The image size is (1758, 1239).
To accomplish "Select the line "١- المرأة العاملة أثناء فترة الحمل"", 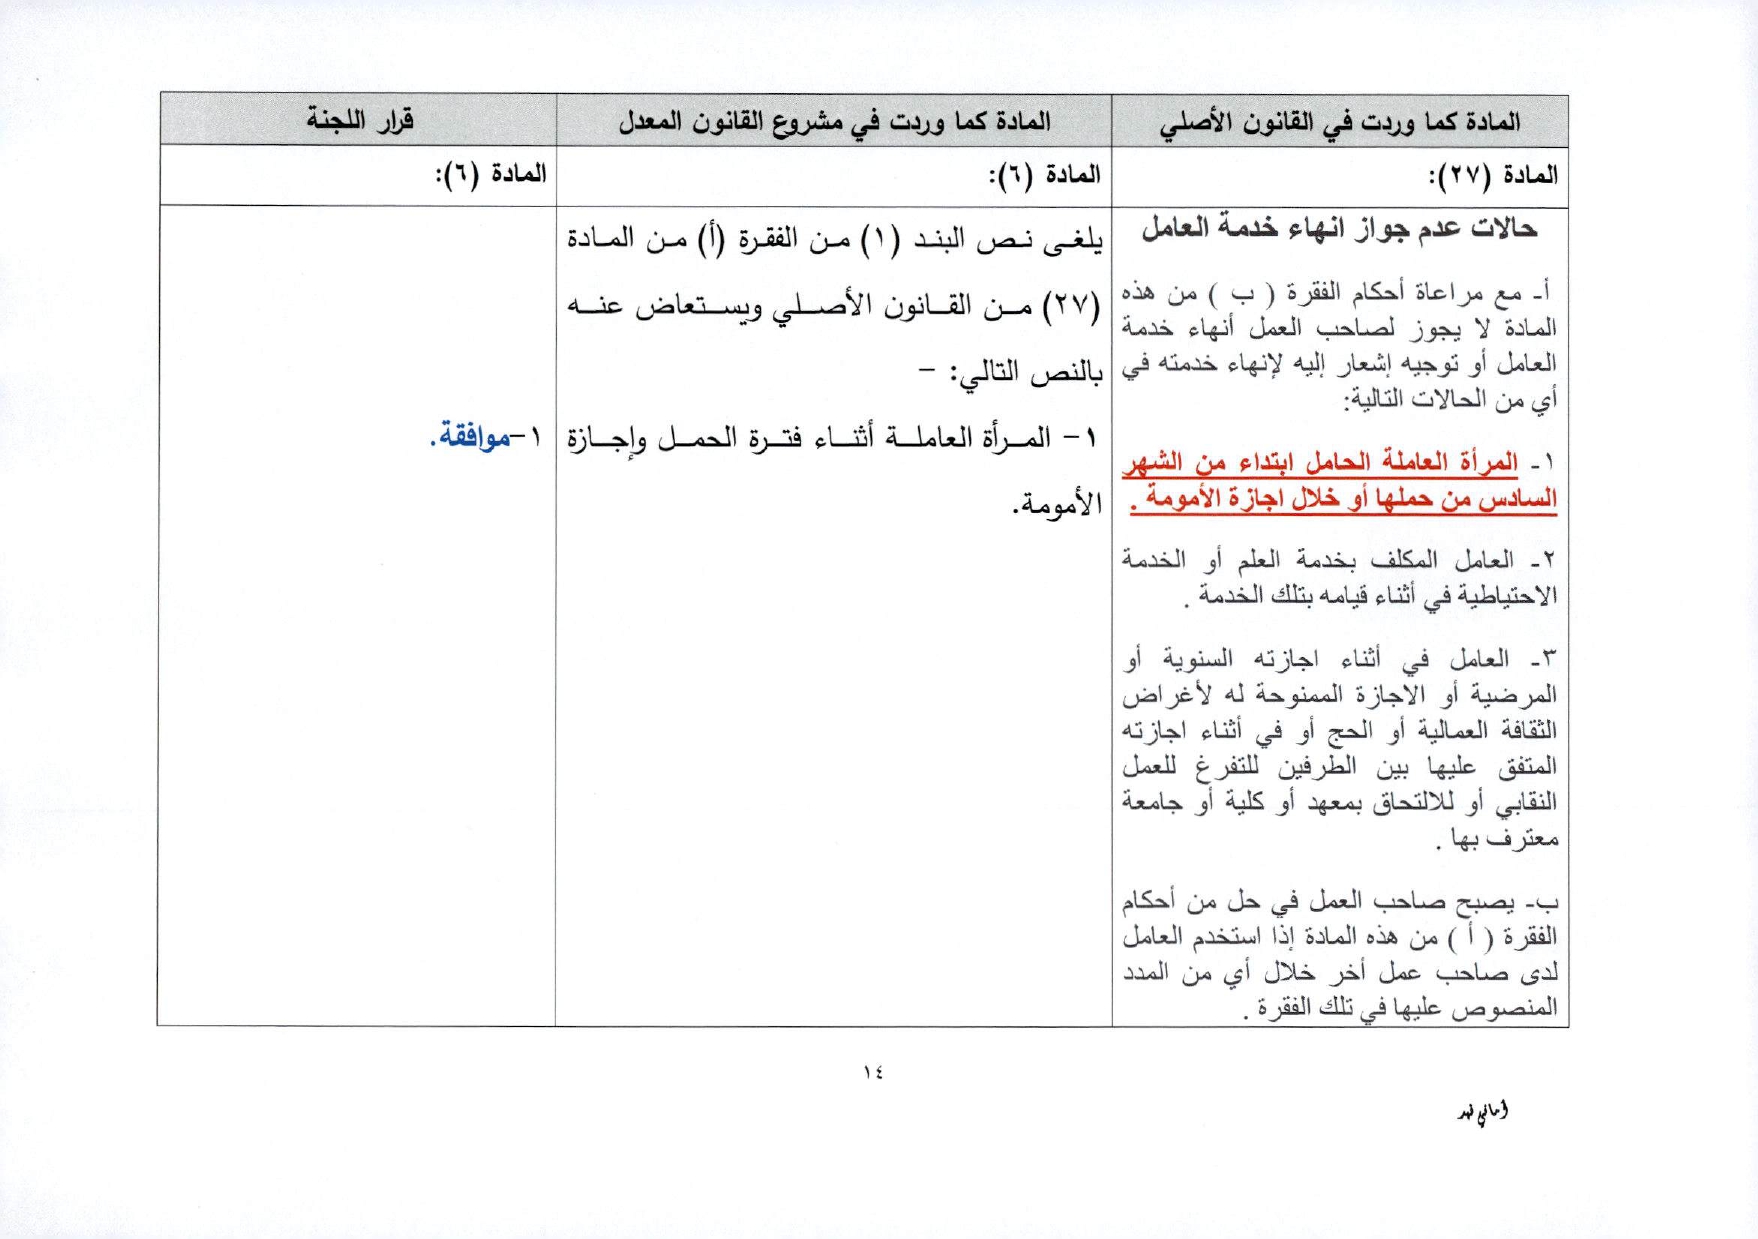I will click(834, 438).
